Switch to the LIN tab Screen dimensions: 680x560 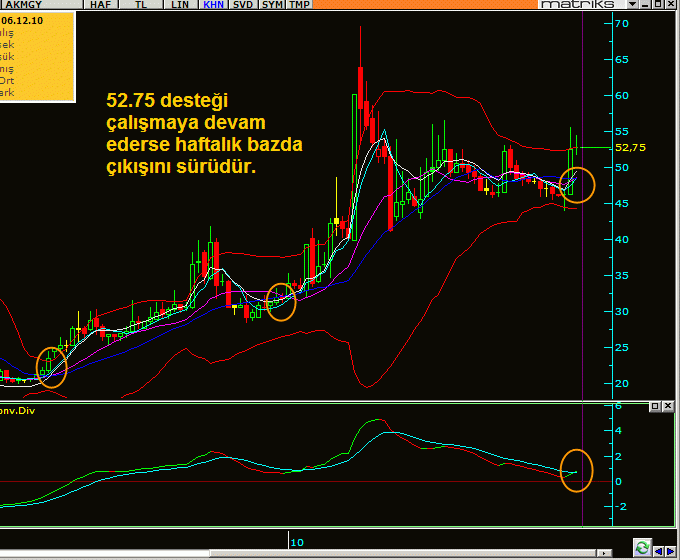pos(181,5)
